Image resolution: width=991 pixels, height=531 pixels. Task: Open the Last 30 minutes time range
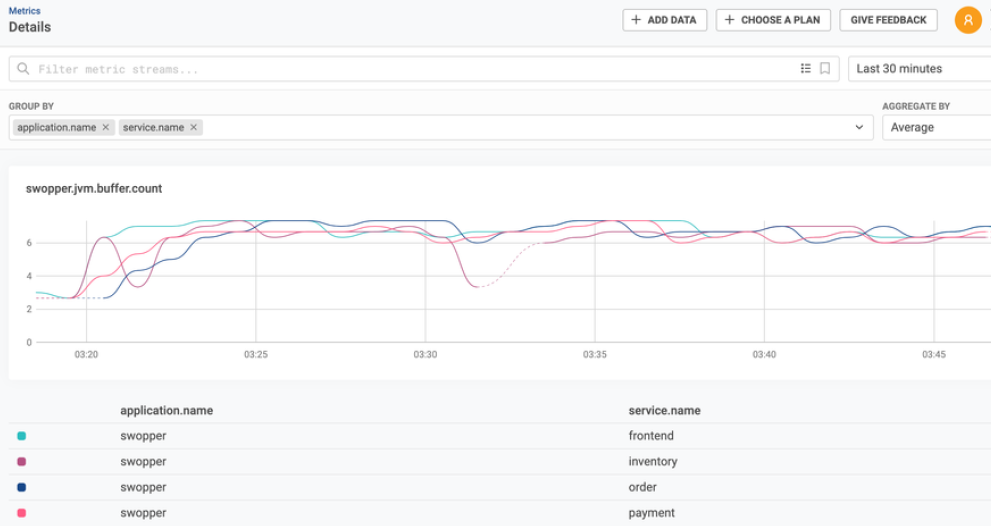pos(918,69)
